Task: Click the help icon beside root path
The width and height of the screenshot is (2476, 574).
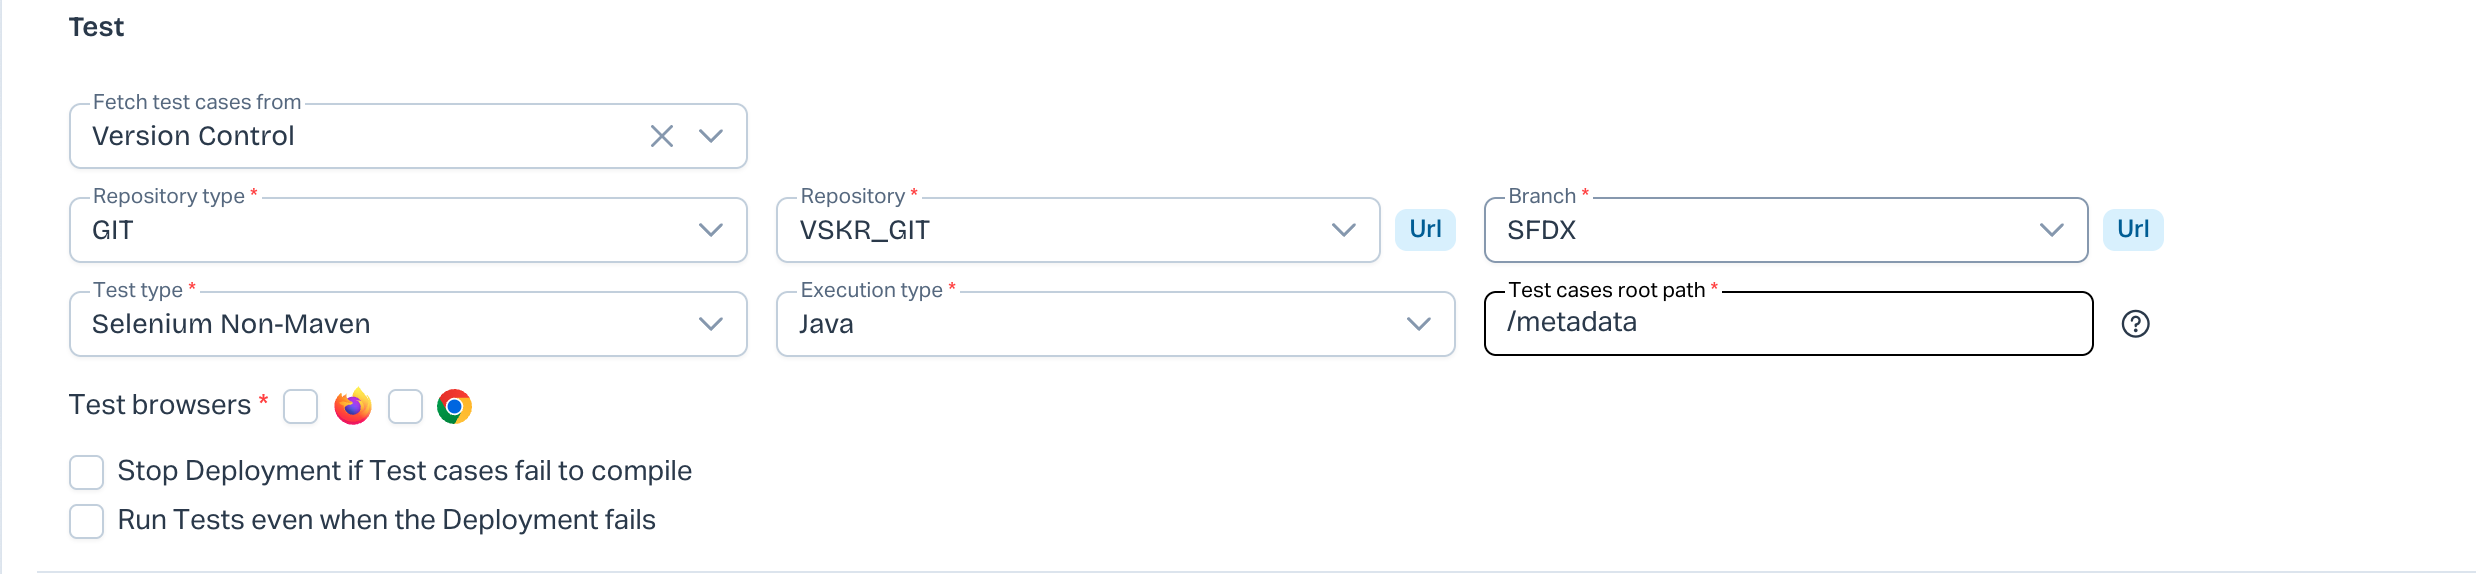Action: point(2135,324)
